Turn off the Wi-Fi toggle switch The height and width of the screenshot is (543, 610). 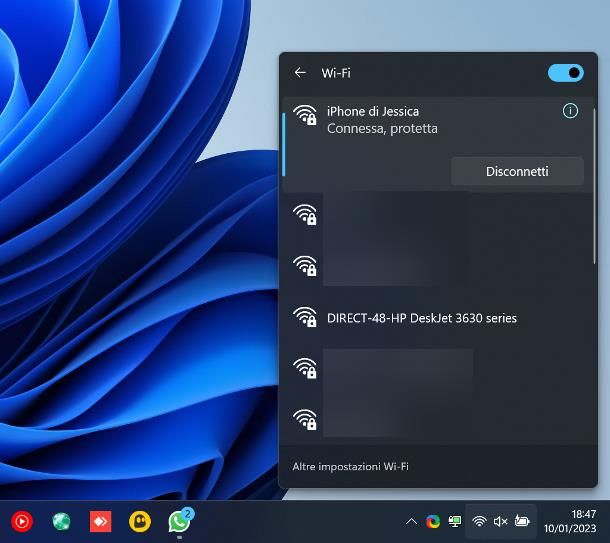[x=565, y=73]
